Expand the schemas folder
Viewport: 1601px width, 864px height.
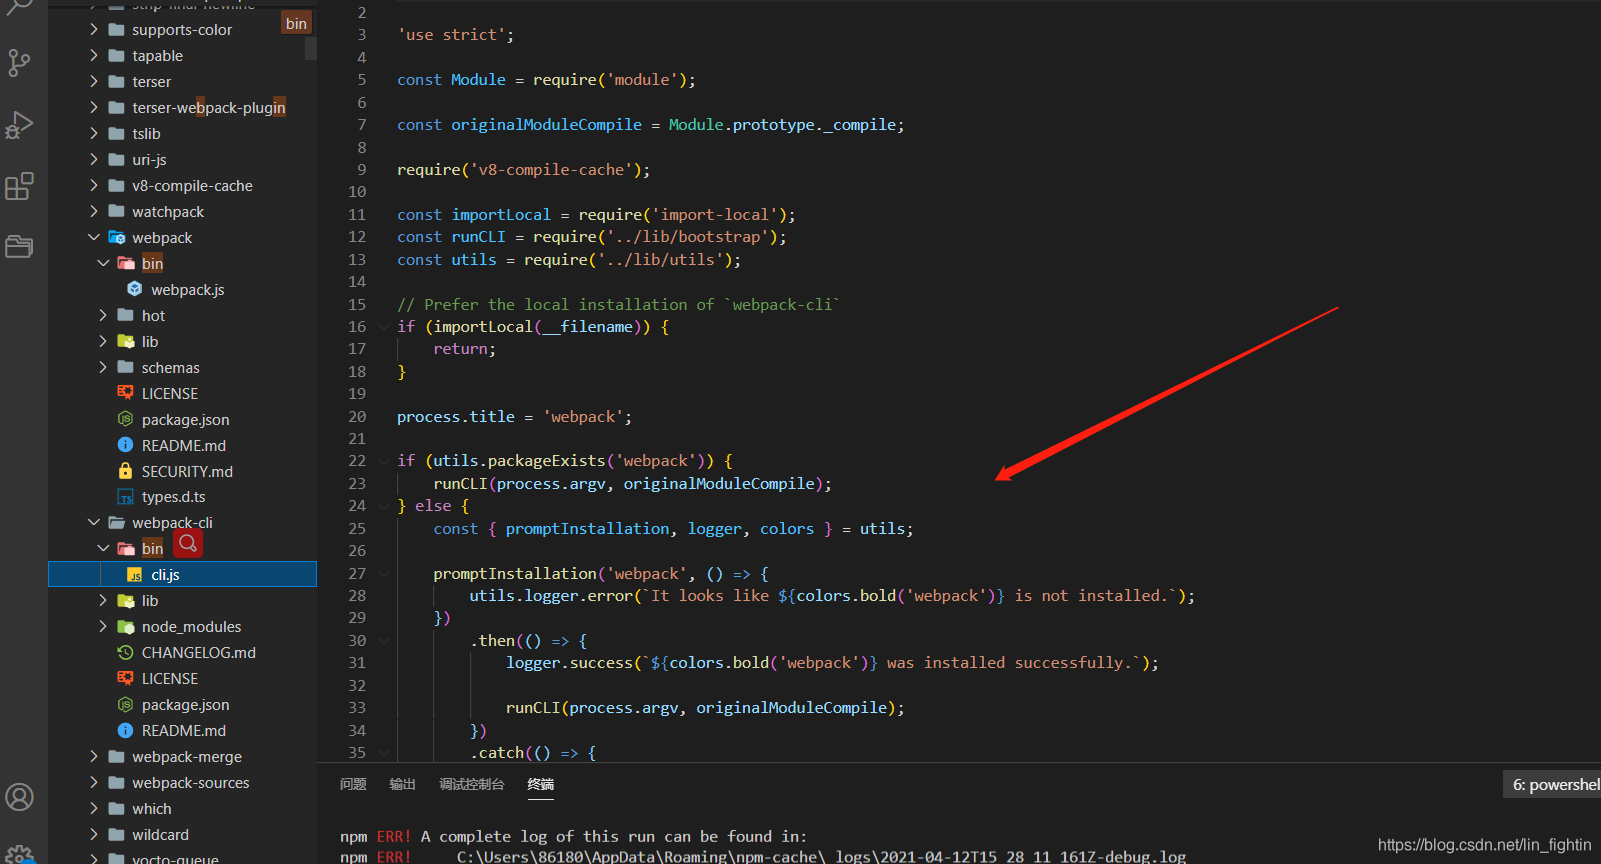click(x=103, y=367)
